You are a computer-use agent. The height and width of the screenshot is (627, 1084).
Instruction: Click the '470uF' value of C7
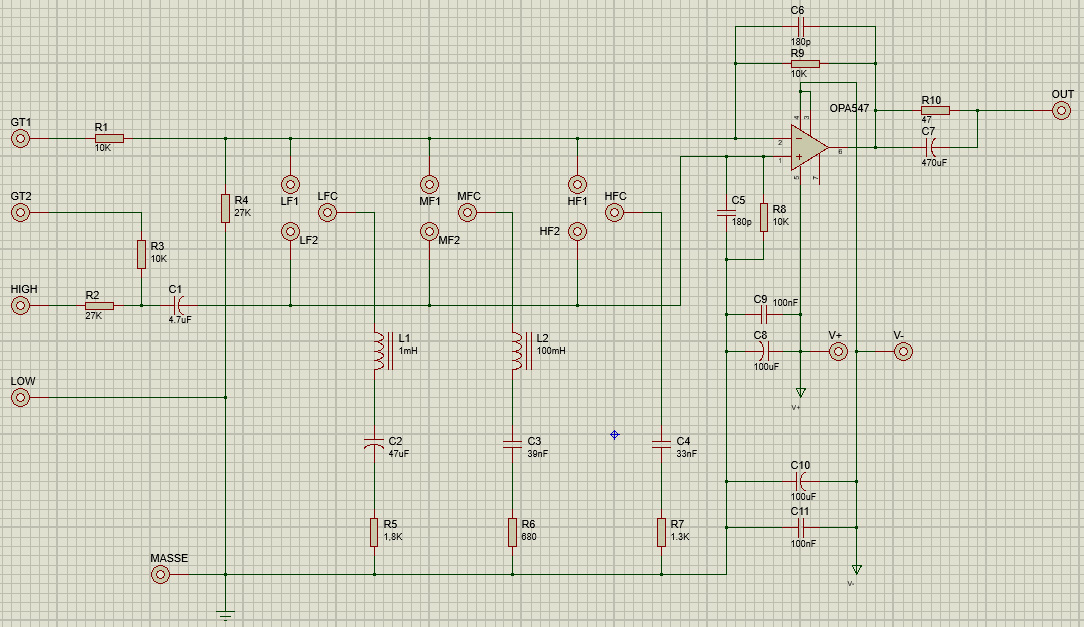click(x=934, y=162)
